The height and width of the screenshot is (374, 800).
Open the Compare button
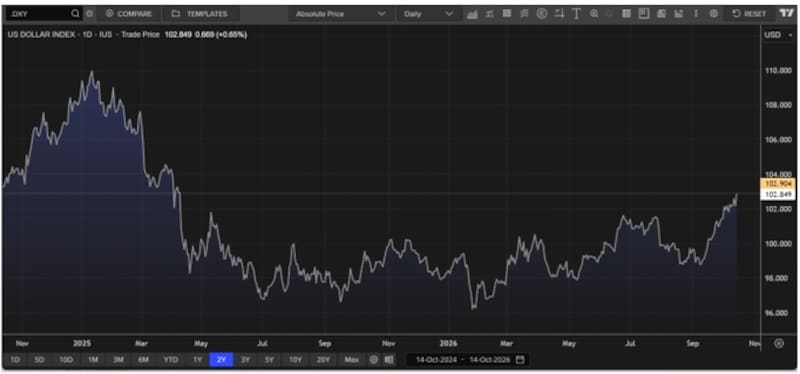coord(129,14)
